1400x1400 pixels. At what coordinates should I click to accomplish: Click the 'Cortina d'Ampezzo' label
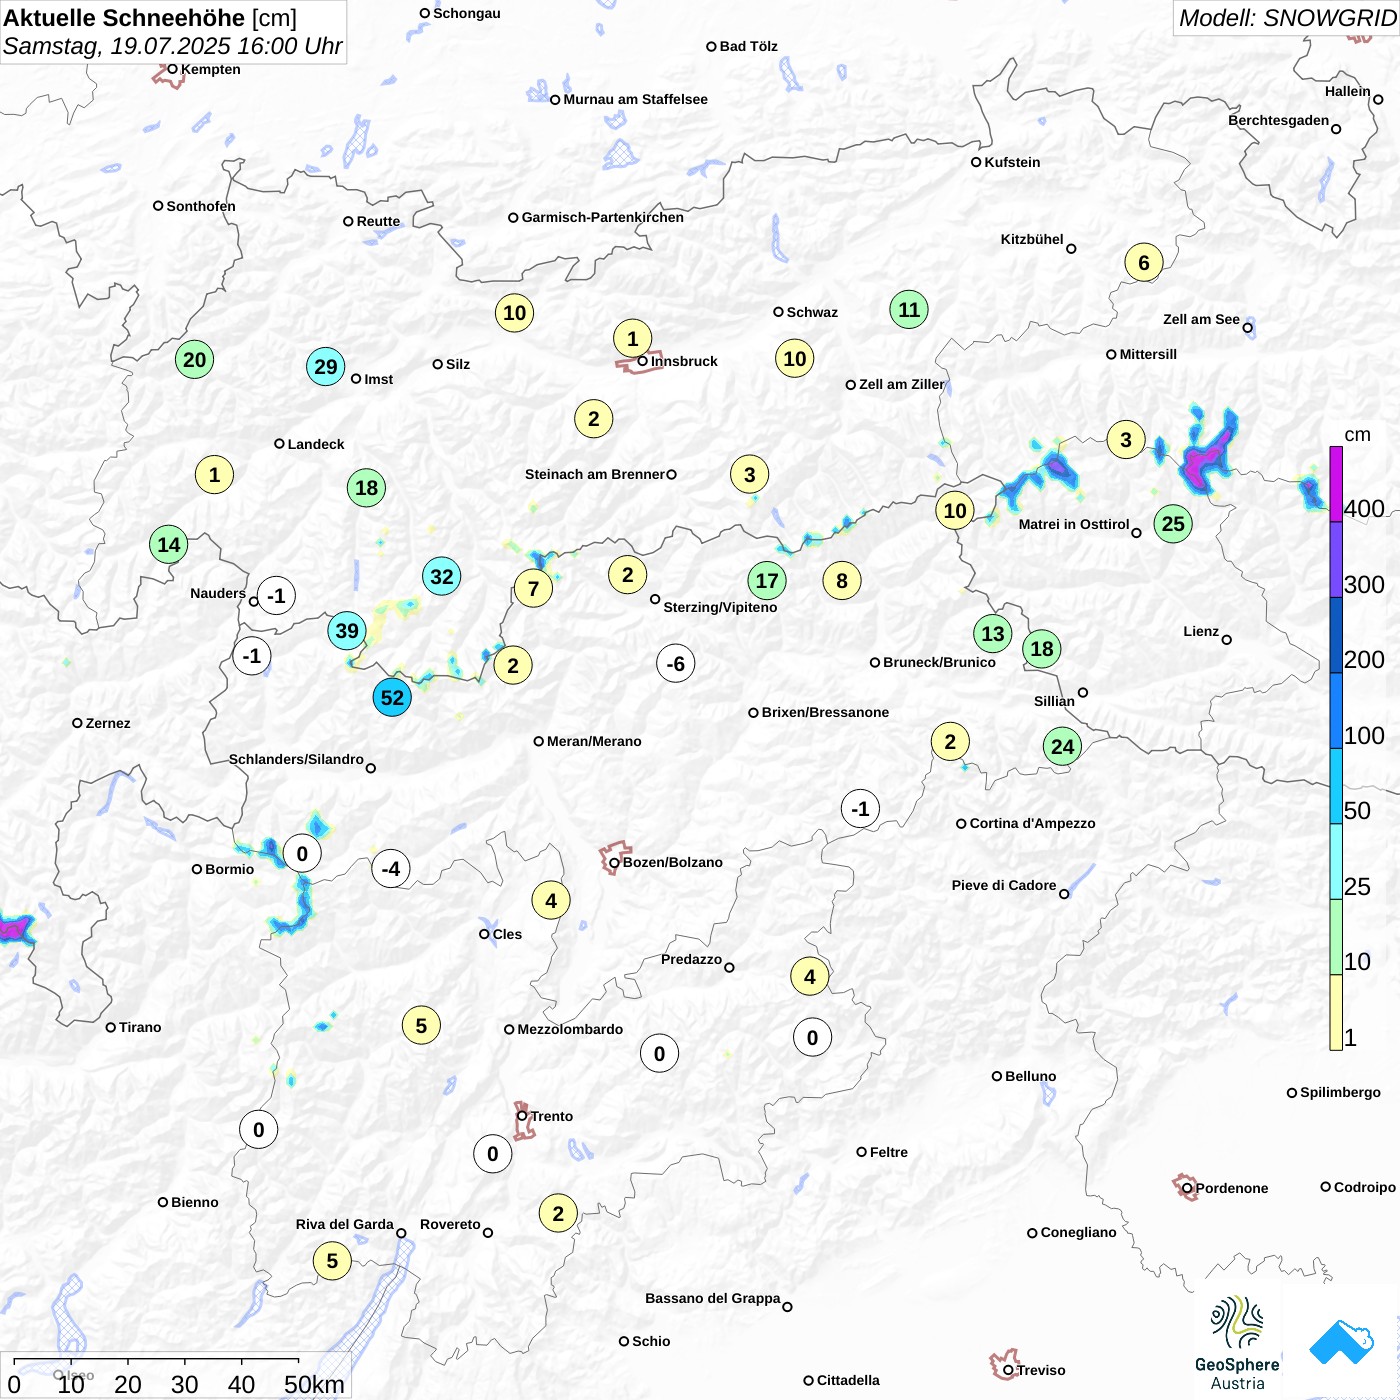click(x=1032, y=823)
